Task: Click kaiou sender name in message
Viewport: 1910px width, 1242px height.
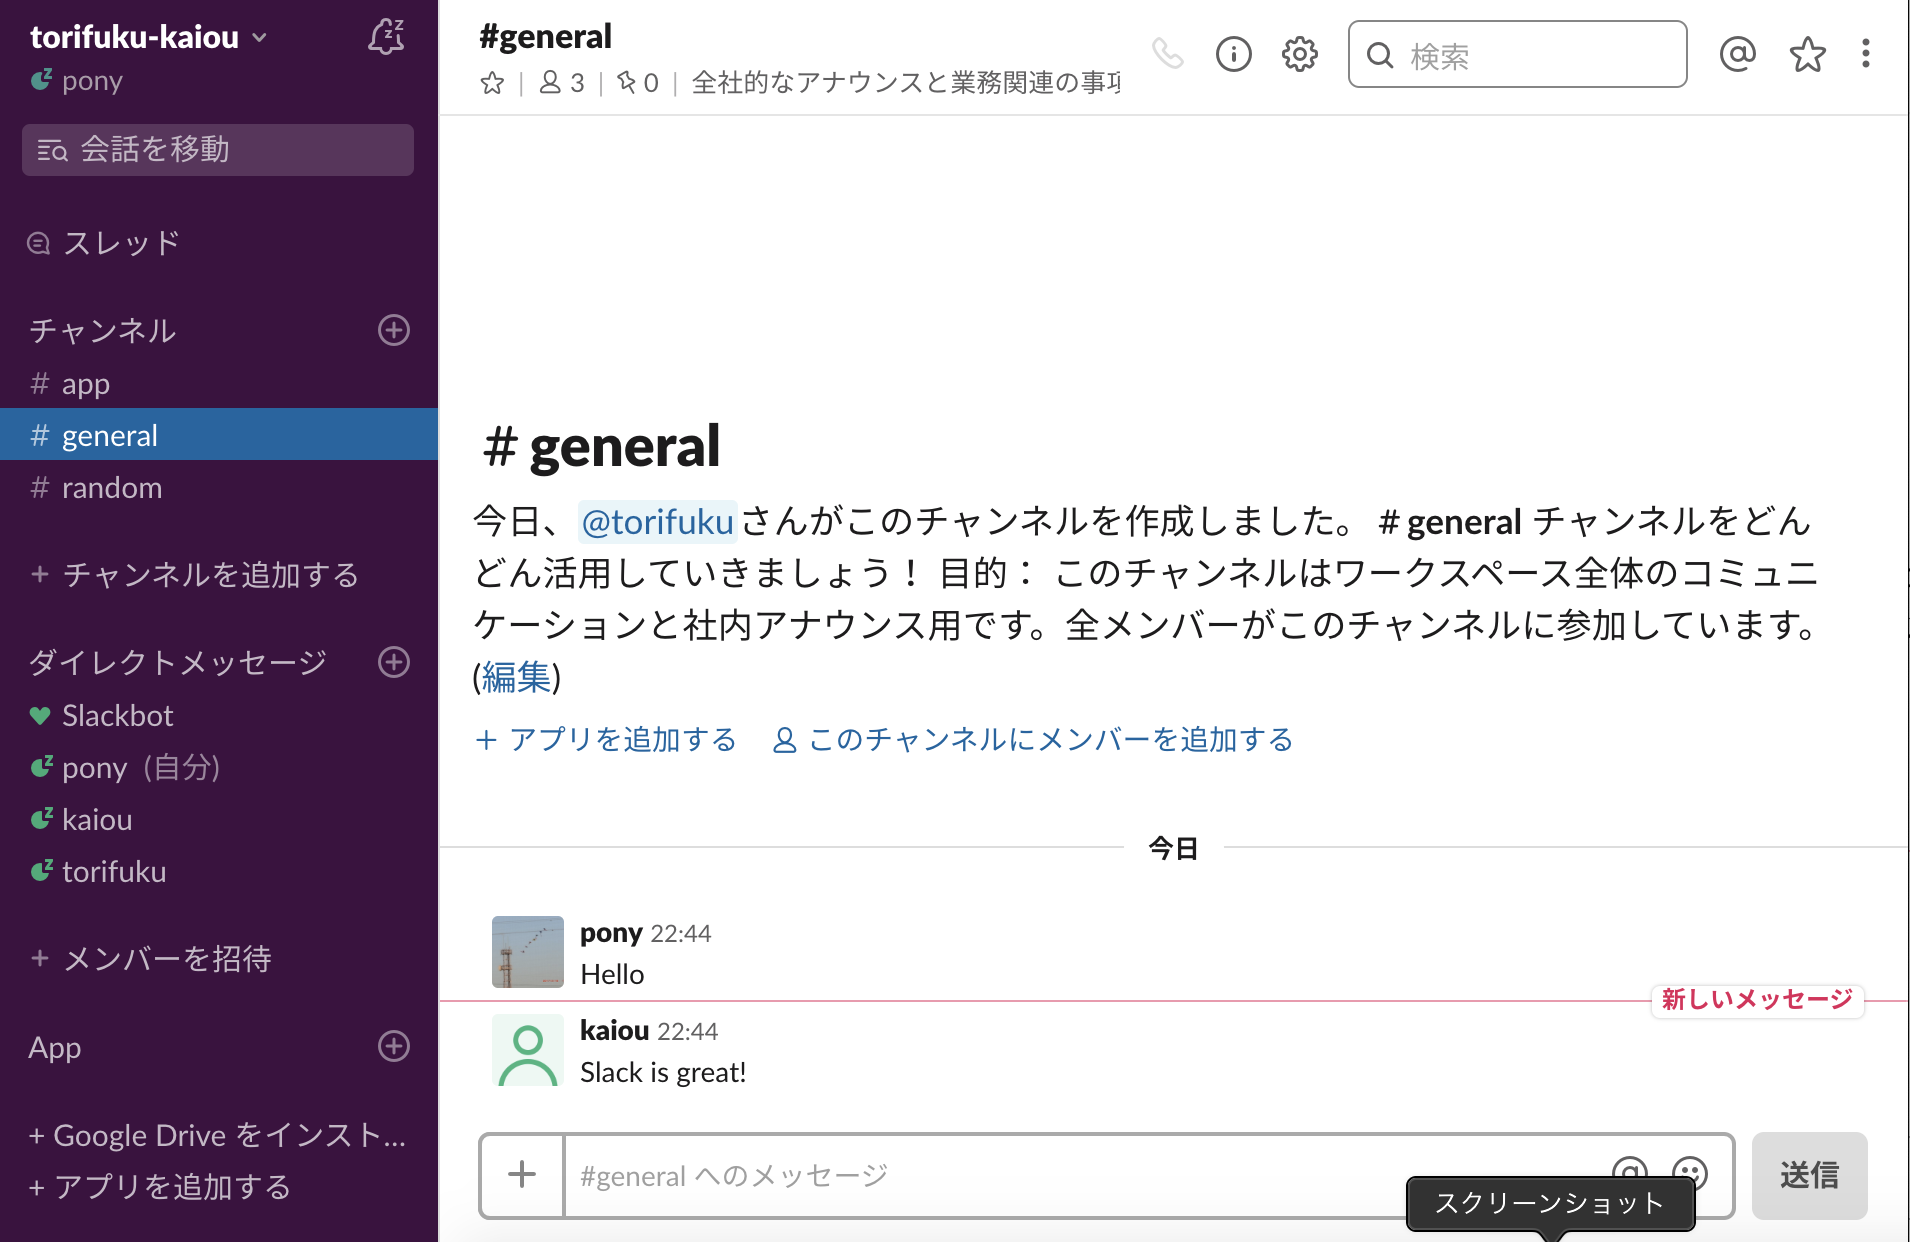Action: tap(615, 1031)
